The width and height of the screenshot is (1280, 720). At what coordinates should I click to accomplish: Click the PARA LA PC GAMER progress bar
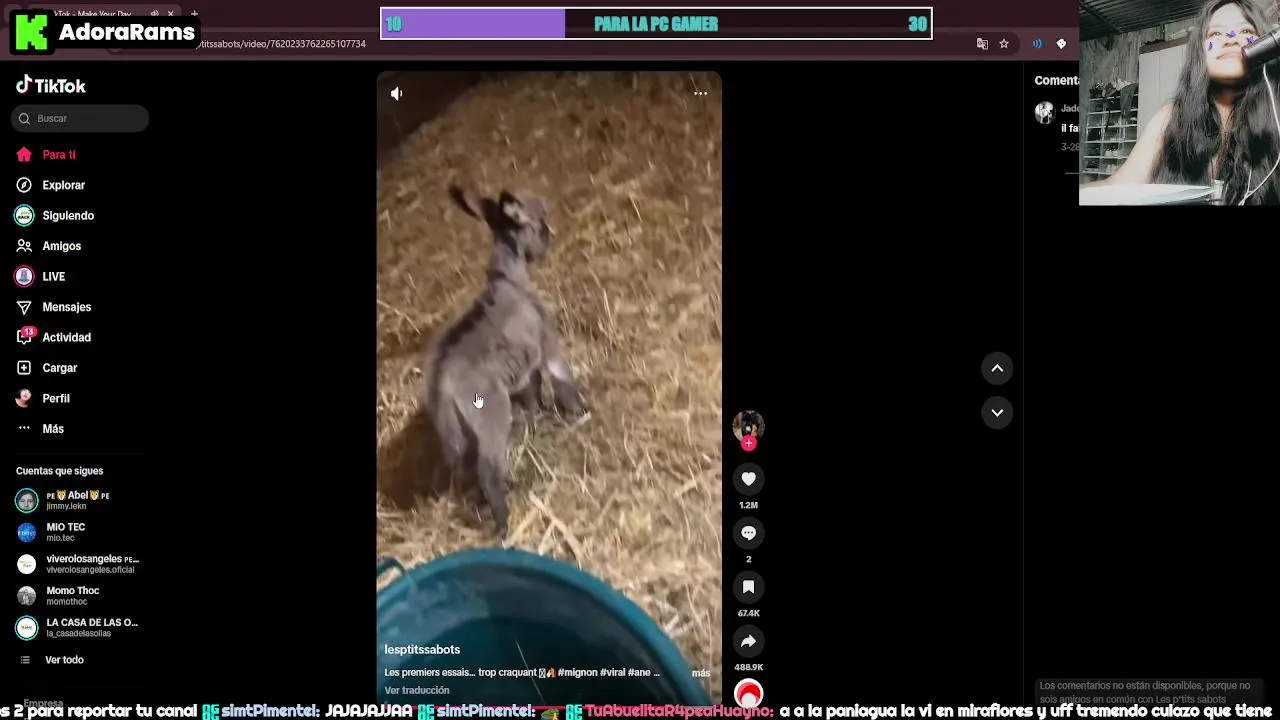(656, 24)
